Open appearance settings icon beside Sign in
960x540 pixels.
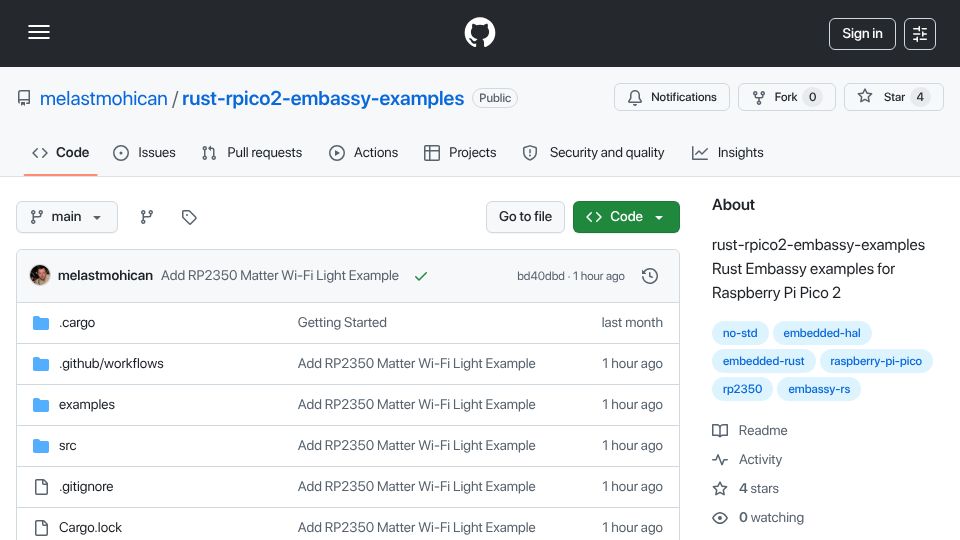pyautogui.click(x=920, y=34)
